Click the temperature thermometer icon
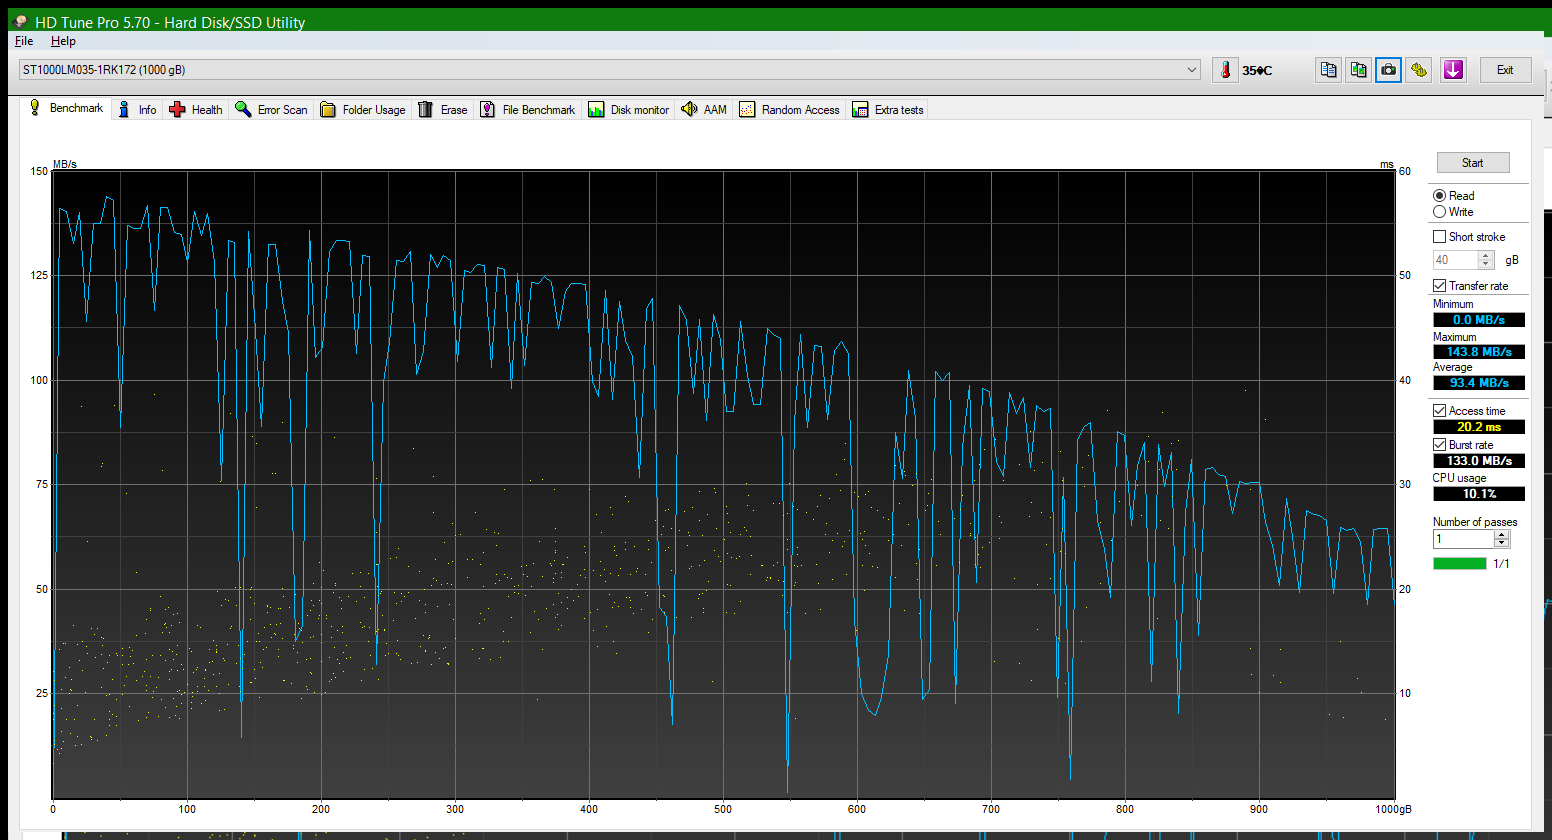This screenshot has width=1552, height=840. point(1225,70)
